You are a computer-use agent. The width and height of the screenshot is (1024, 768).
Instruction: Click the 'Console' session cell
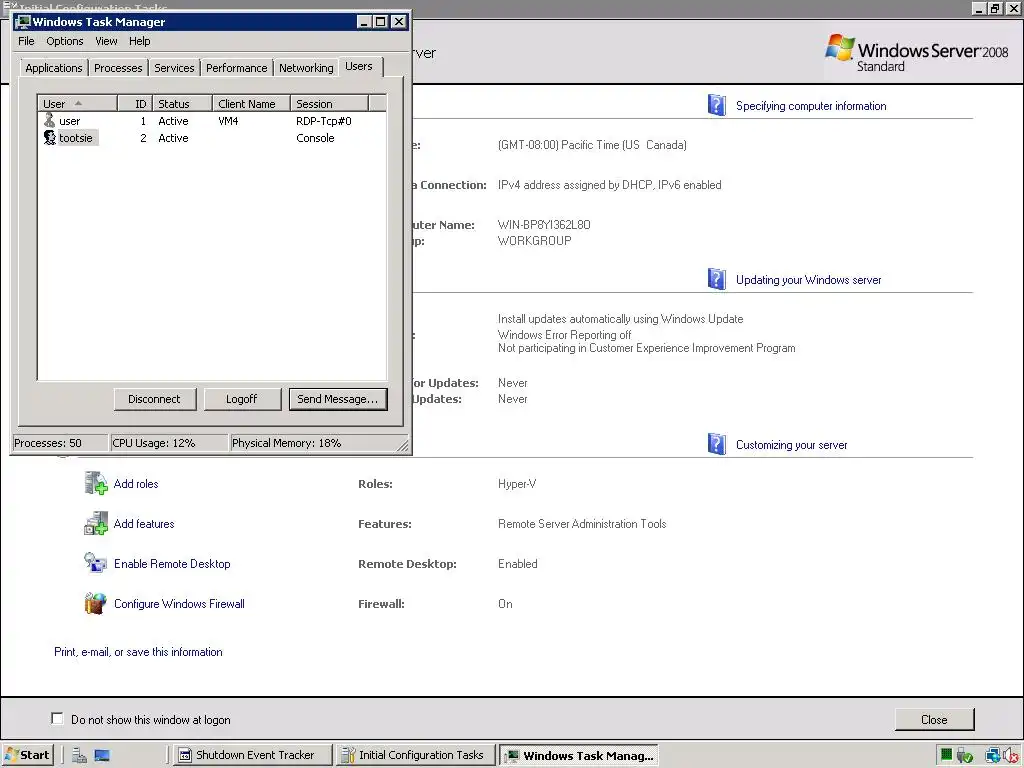(x=315, y=138)
